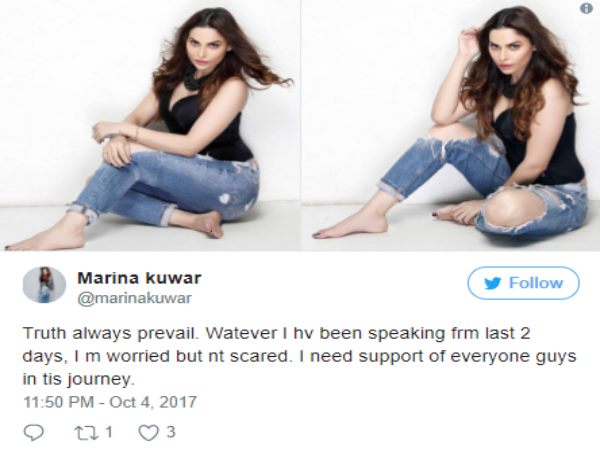Click the retweet count of 1
The height and width of the screenshot is (450, 600).
pos(109,432)
